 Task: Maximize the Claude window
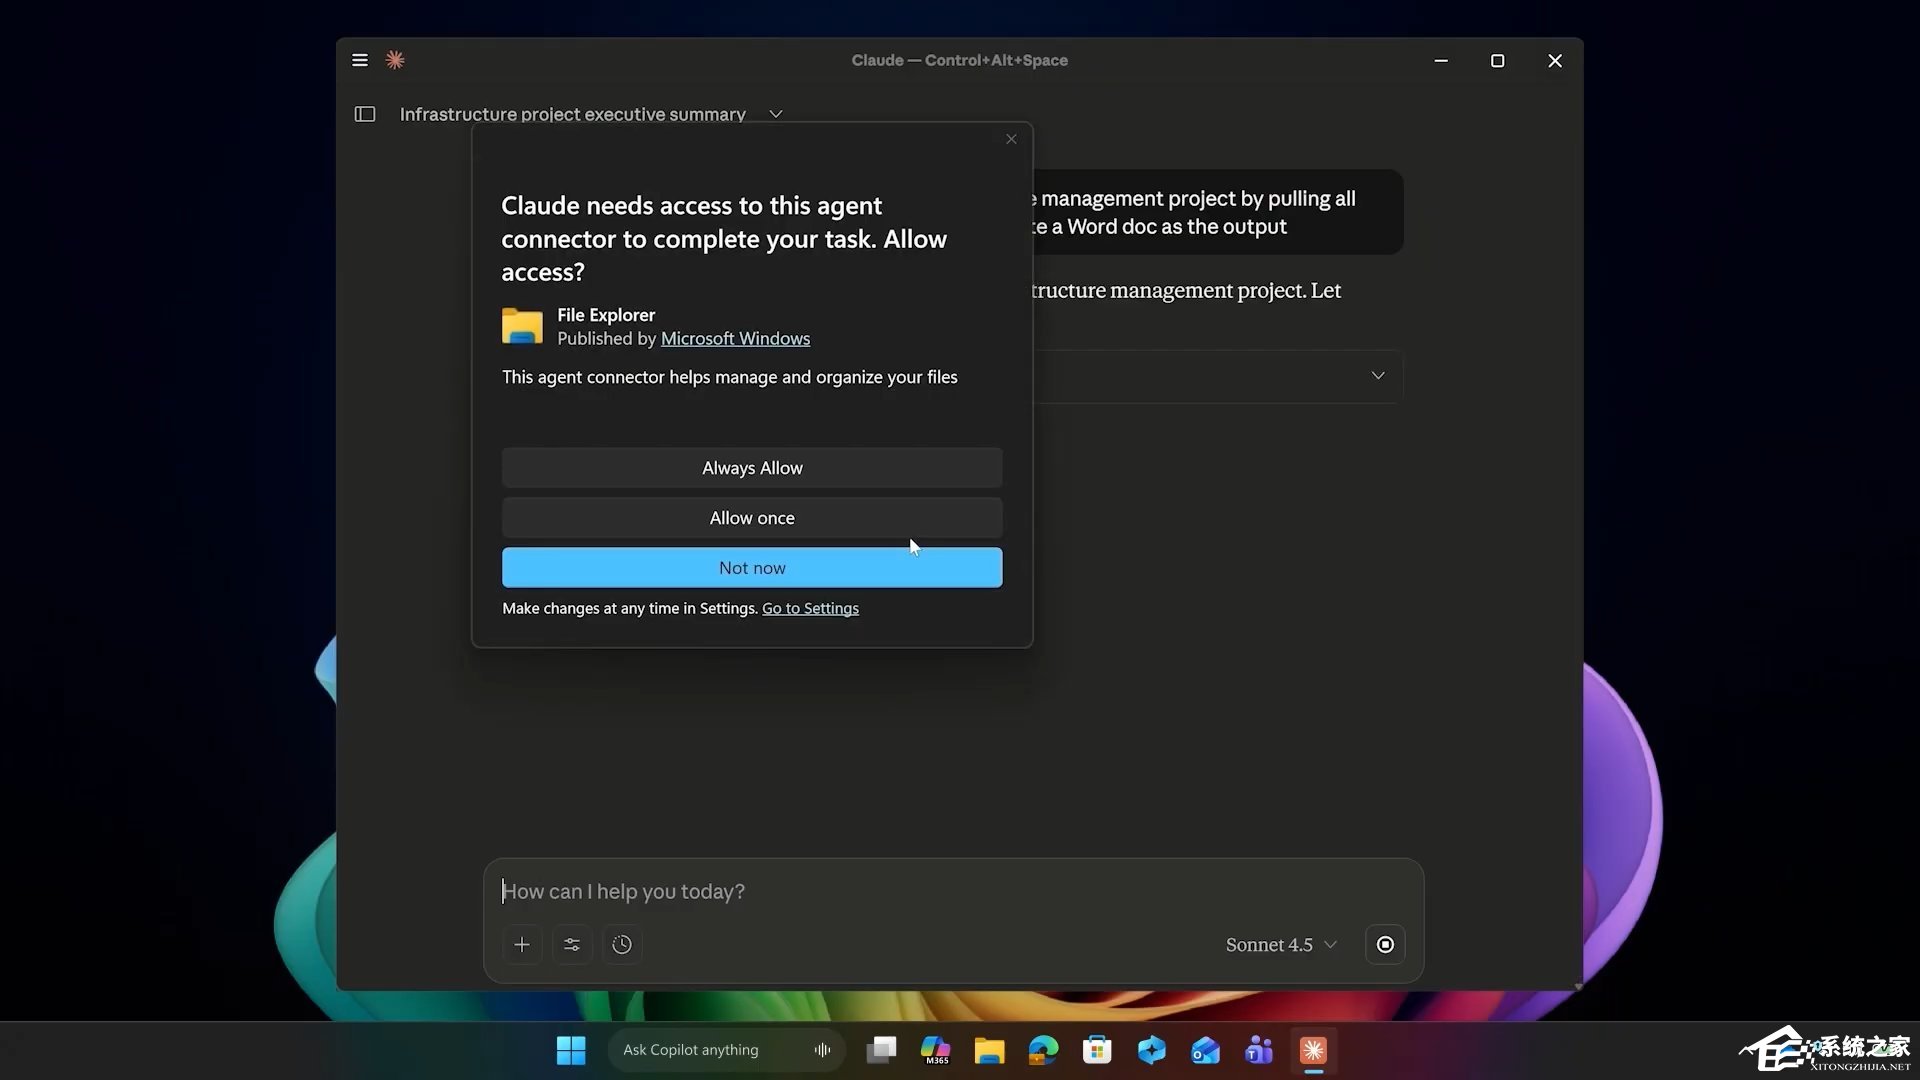[1497, 60]
